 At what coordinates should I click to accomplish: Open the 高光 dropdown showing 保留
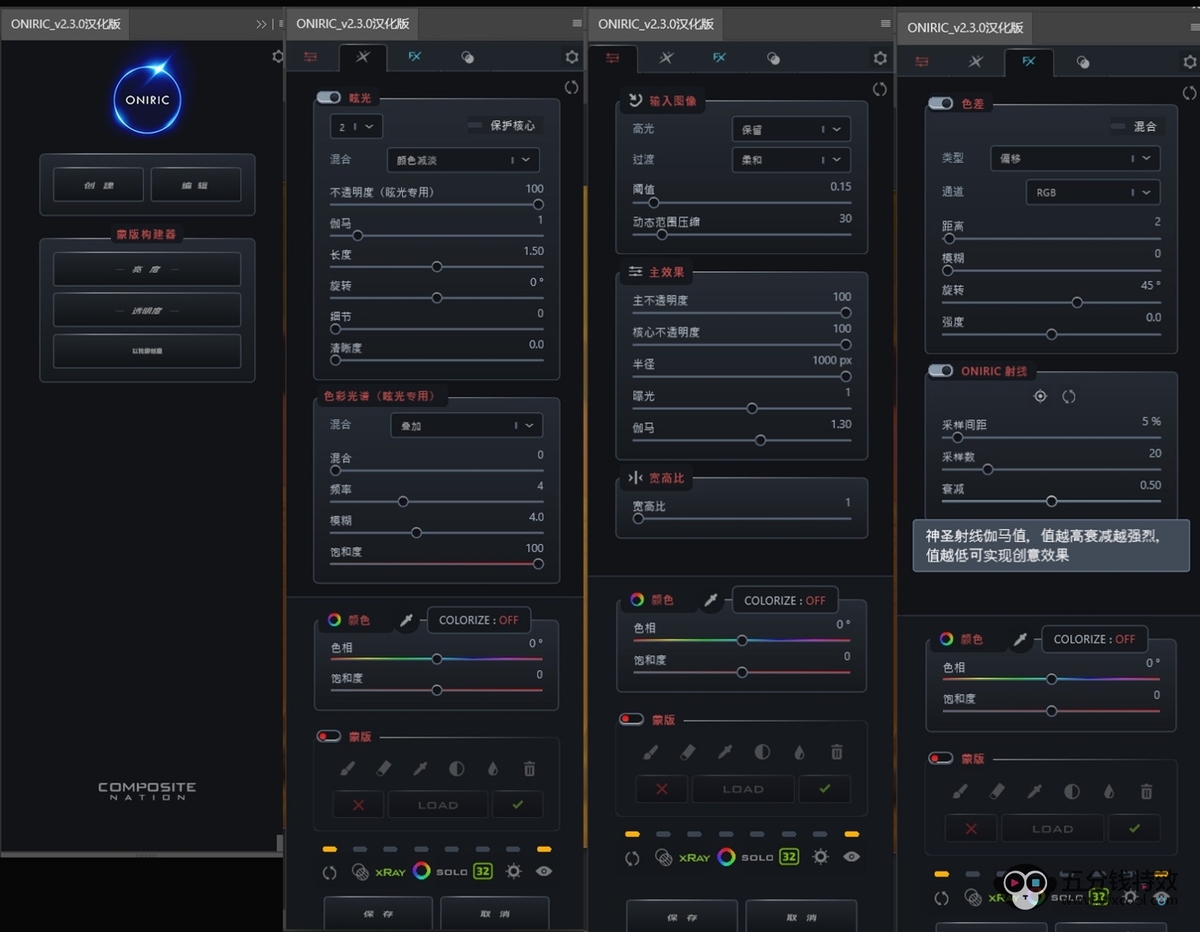point(791,129)
